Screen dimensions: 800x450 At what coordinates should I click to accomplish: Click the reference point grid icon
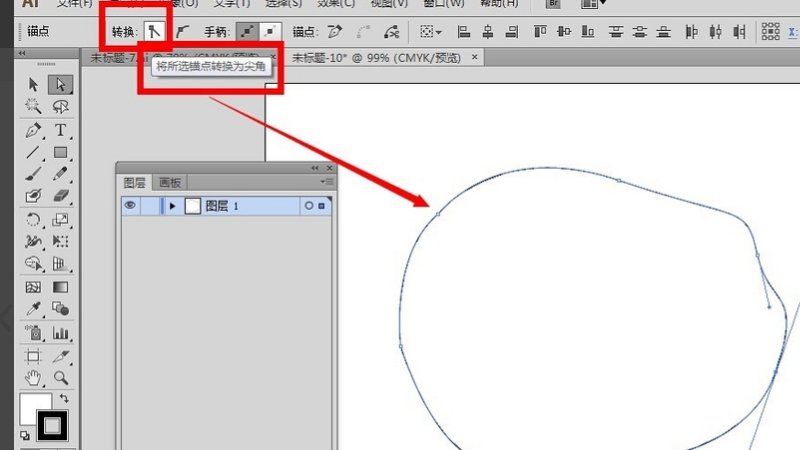pyautogui.click(x=770, y=32)
